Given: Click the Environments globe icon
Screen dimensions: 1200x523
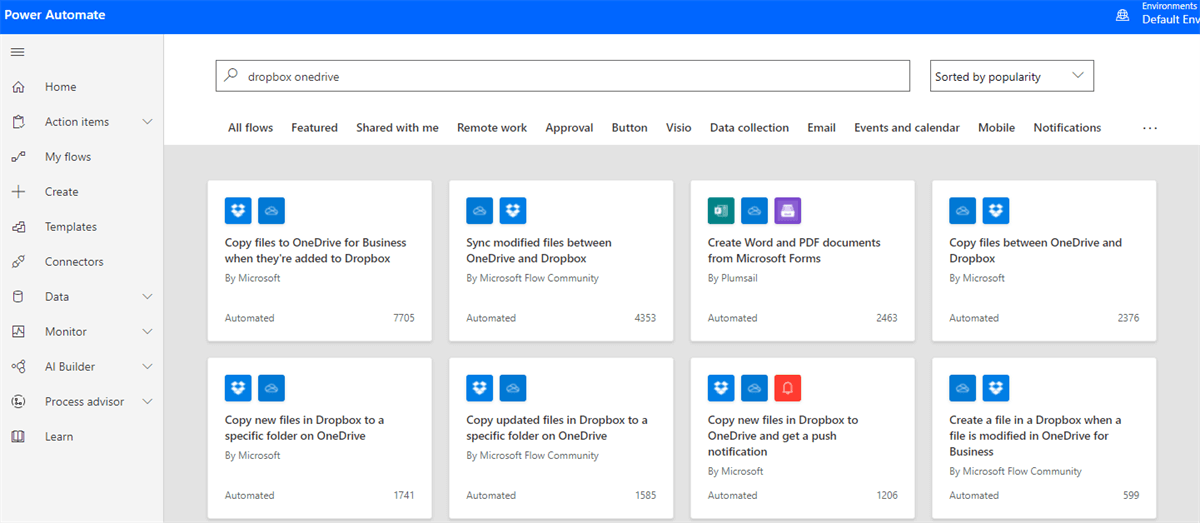Looking at the screenshot, I should point(1122,15).
